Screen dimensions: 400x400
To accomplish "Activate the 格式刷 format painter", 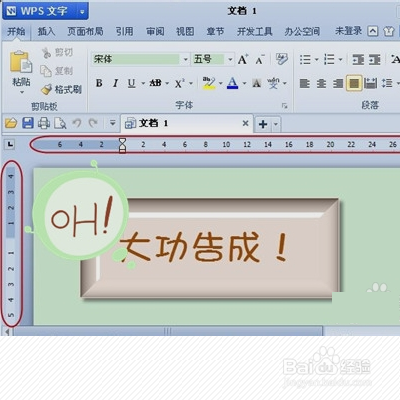I will [x=61, y=89].
